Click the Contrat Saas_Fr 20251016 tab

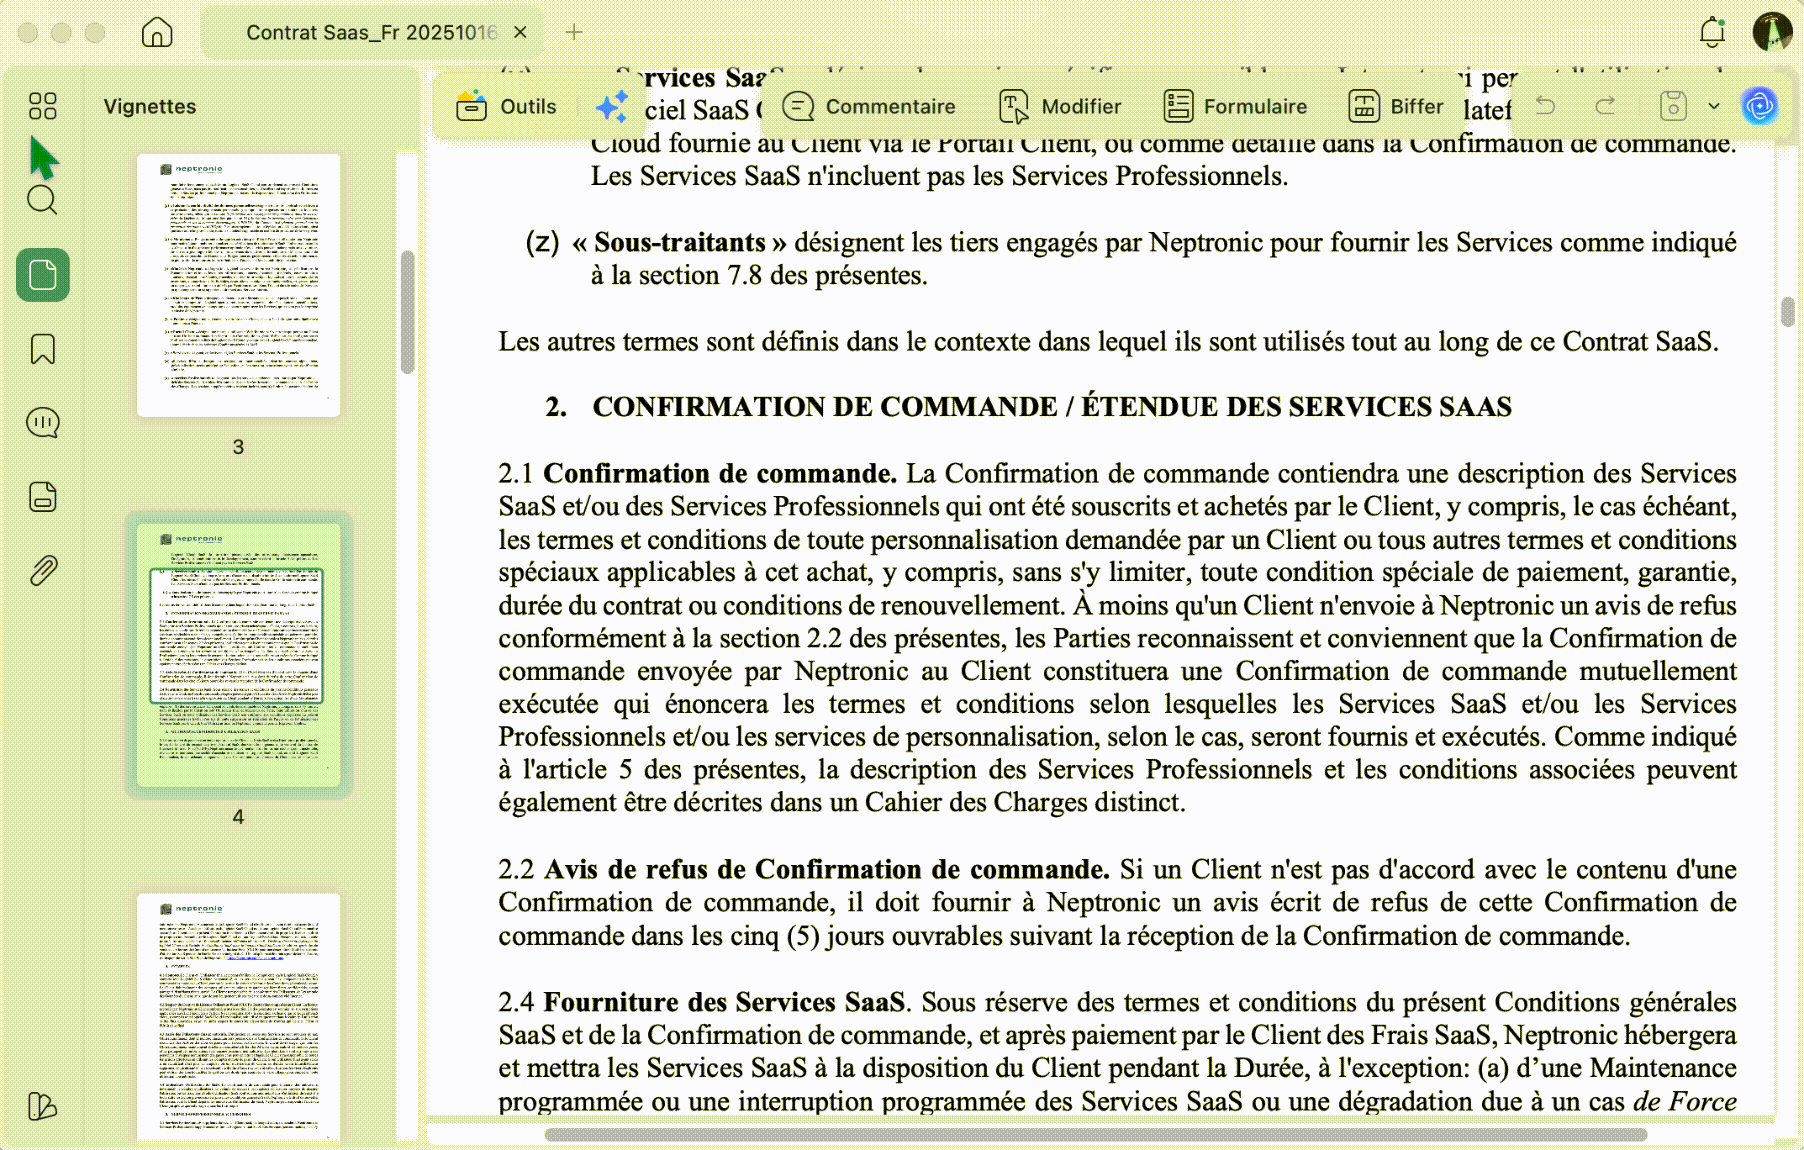(x=372, y=32)
